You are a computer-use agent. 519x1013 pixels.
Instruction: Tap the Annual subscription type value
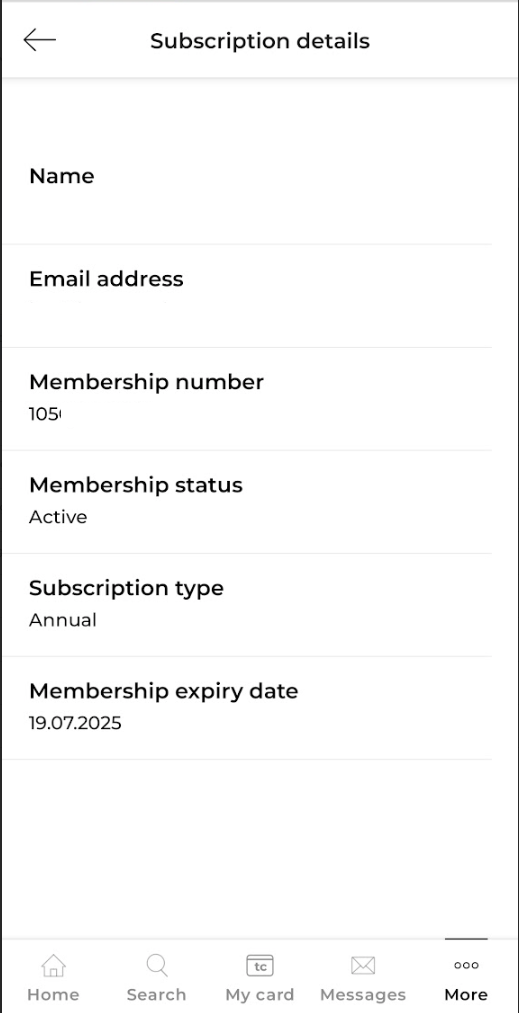click(x=63, y=620)
